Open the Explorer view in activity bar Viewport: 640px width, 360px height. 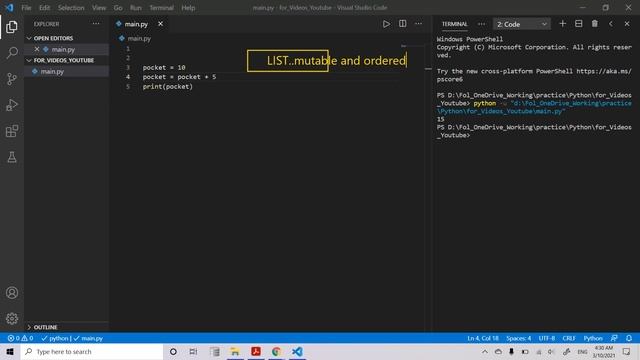12,27
